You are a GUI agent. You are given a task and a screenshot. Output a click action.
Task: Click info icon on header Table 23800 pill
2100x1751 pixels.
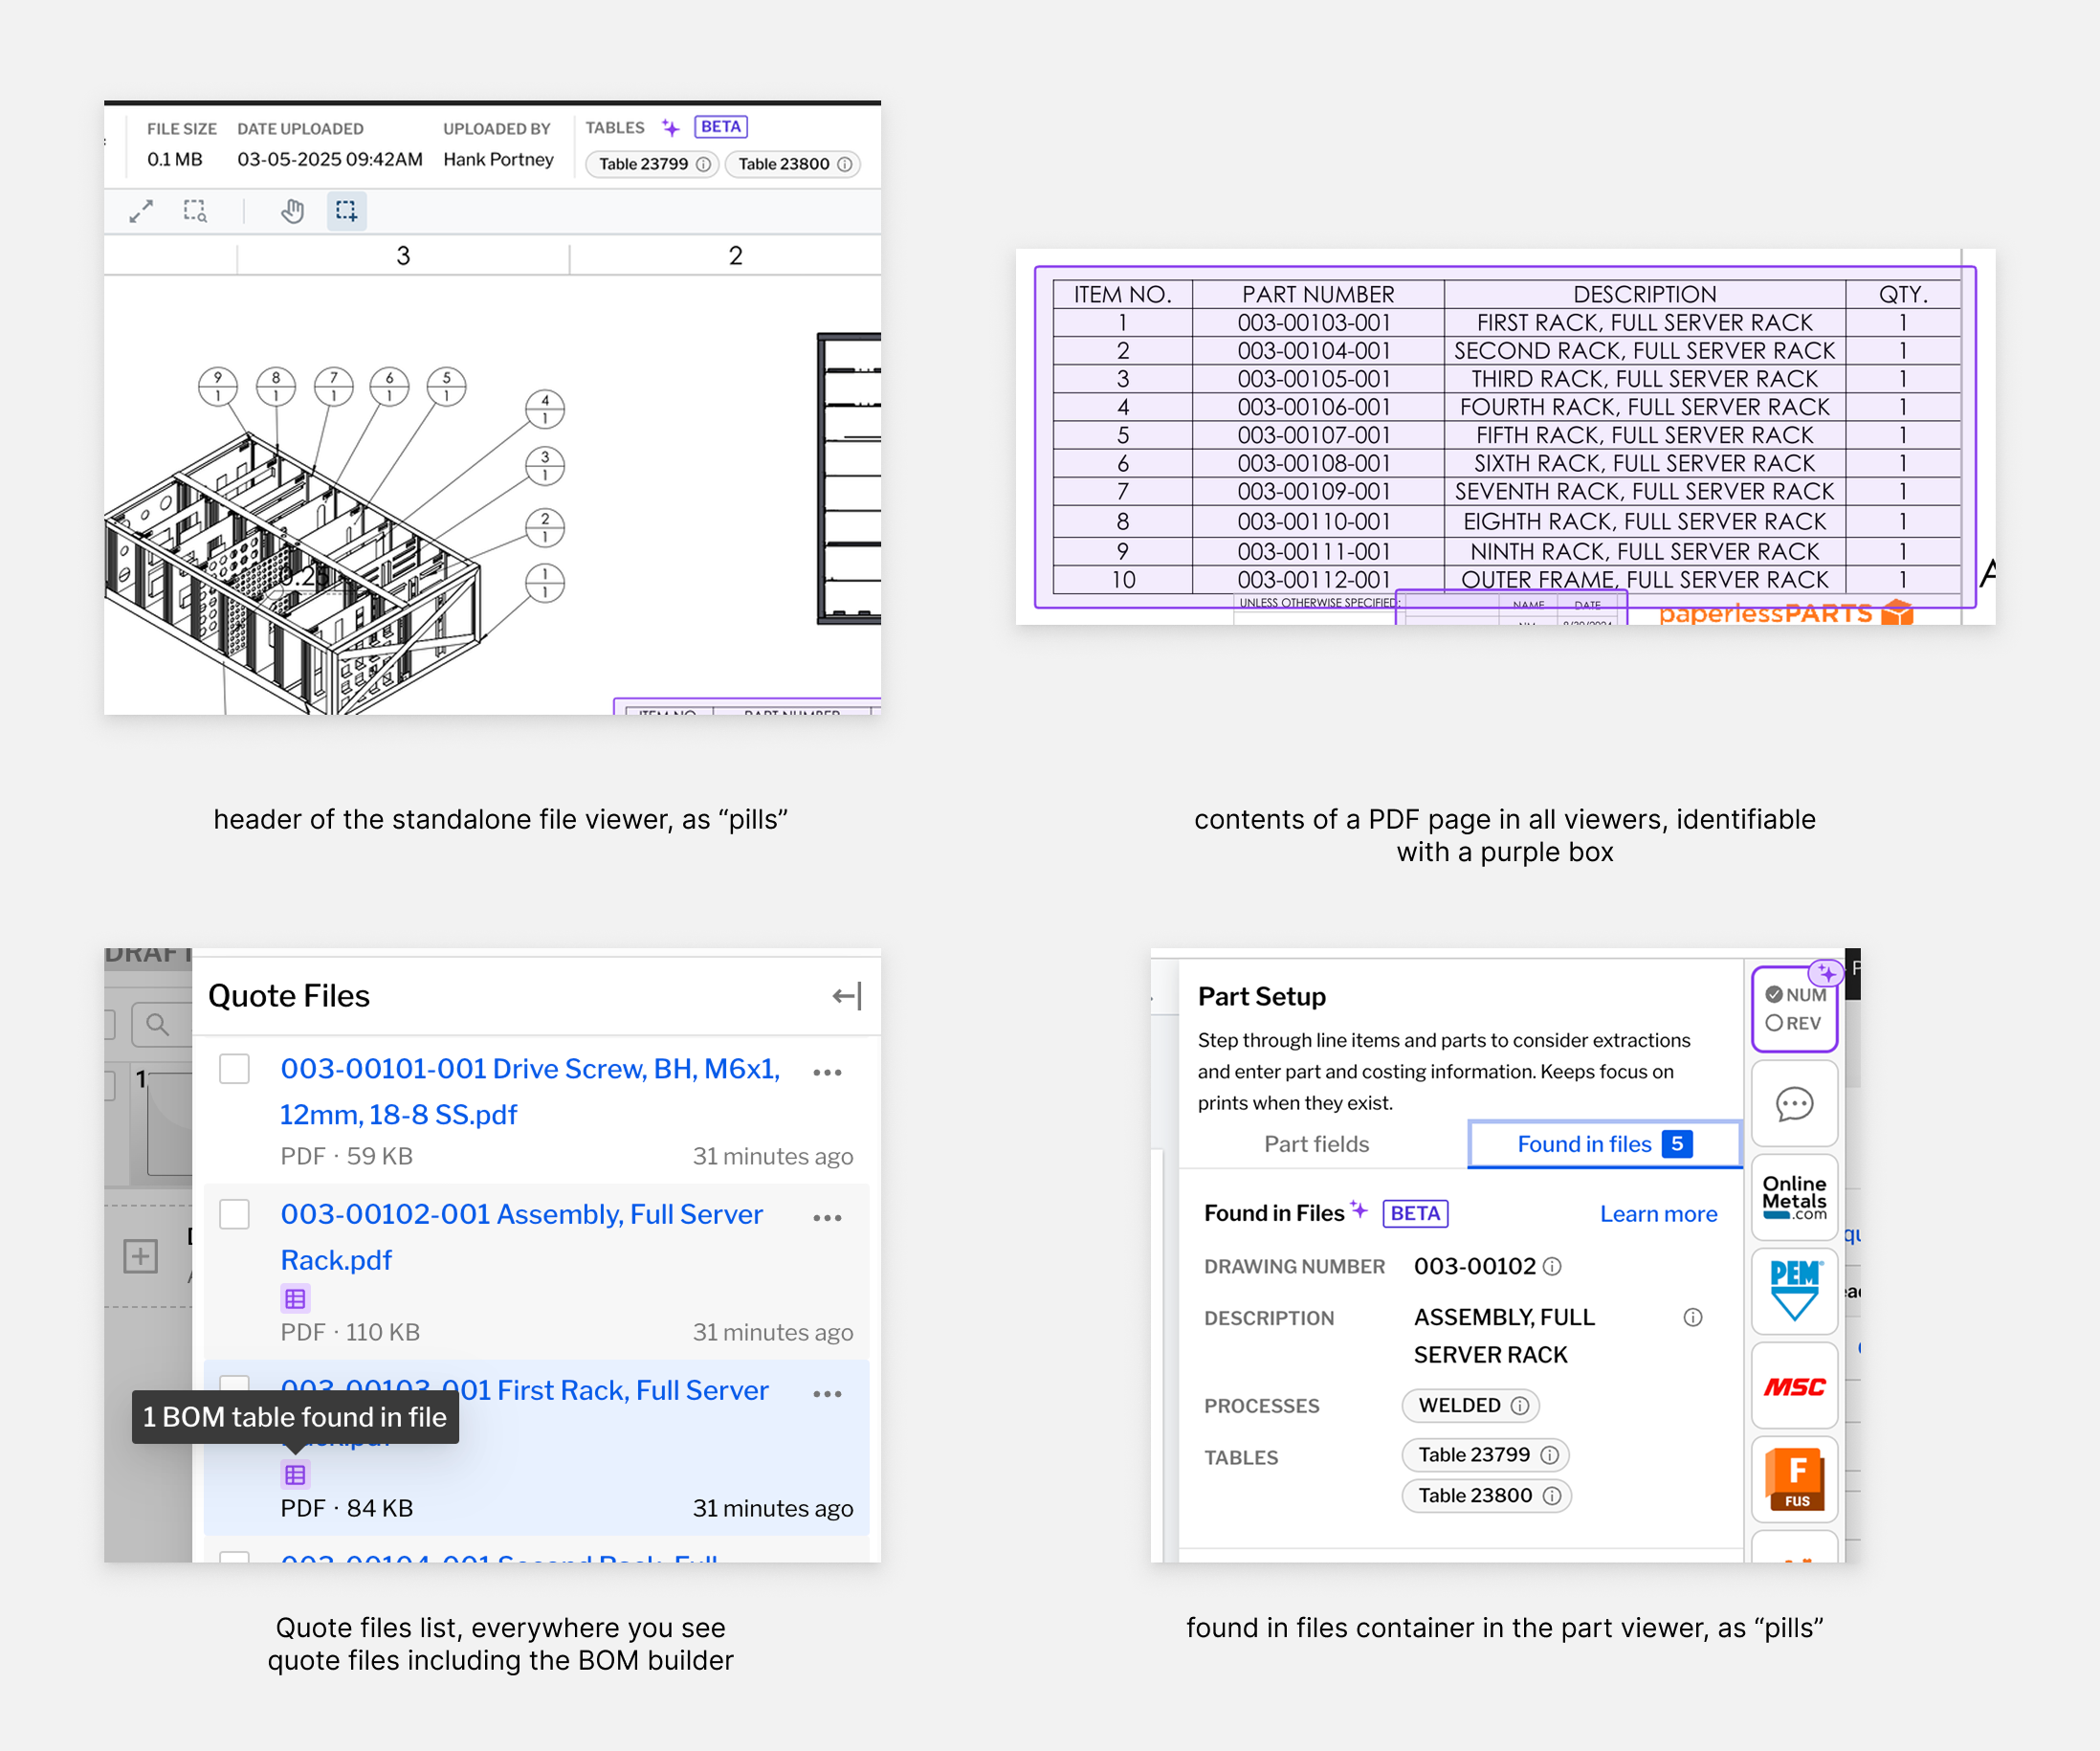tap(844, 164)
